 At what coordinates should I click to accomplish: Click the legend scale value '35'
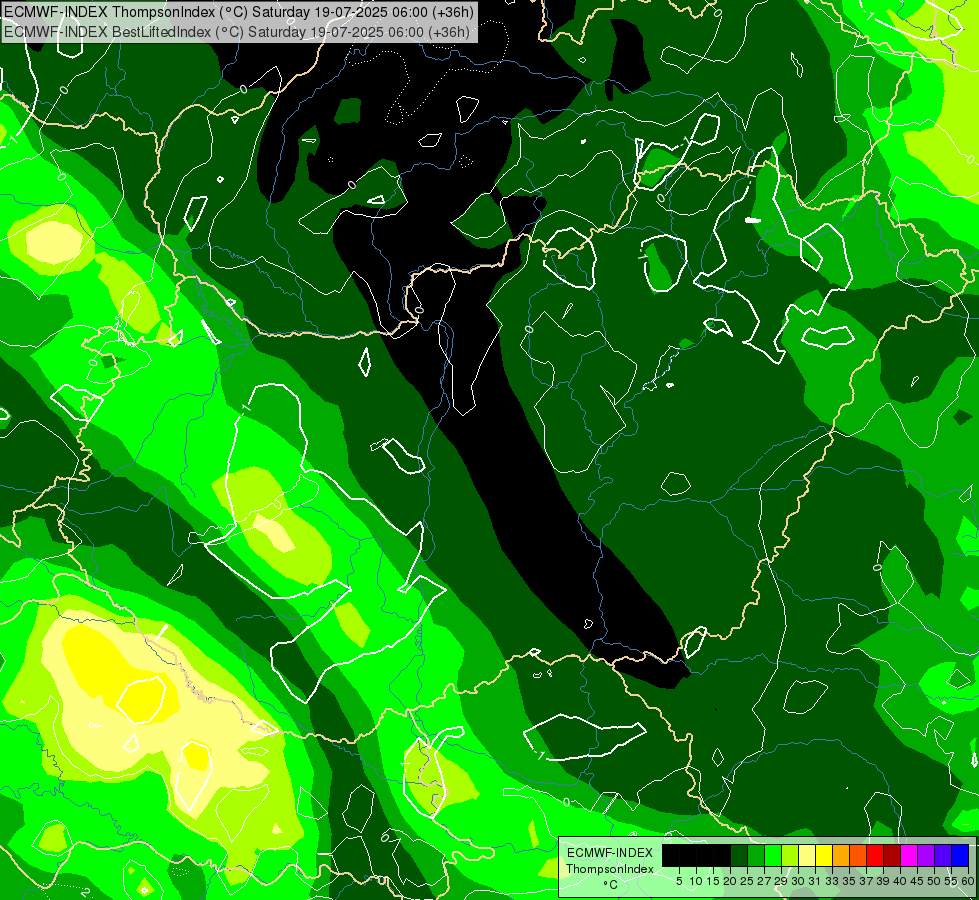coord(849,881)
